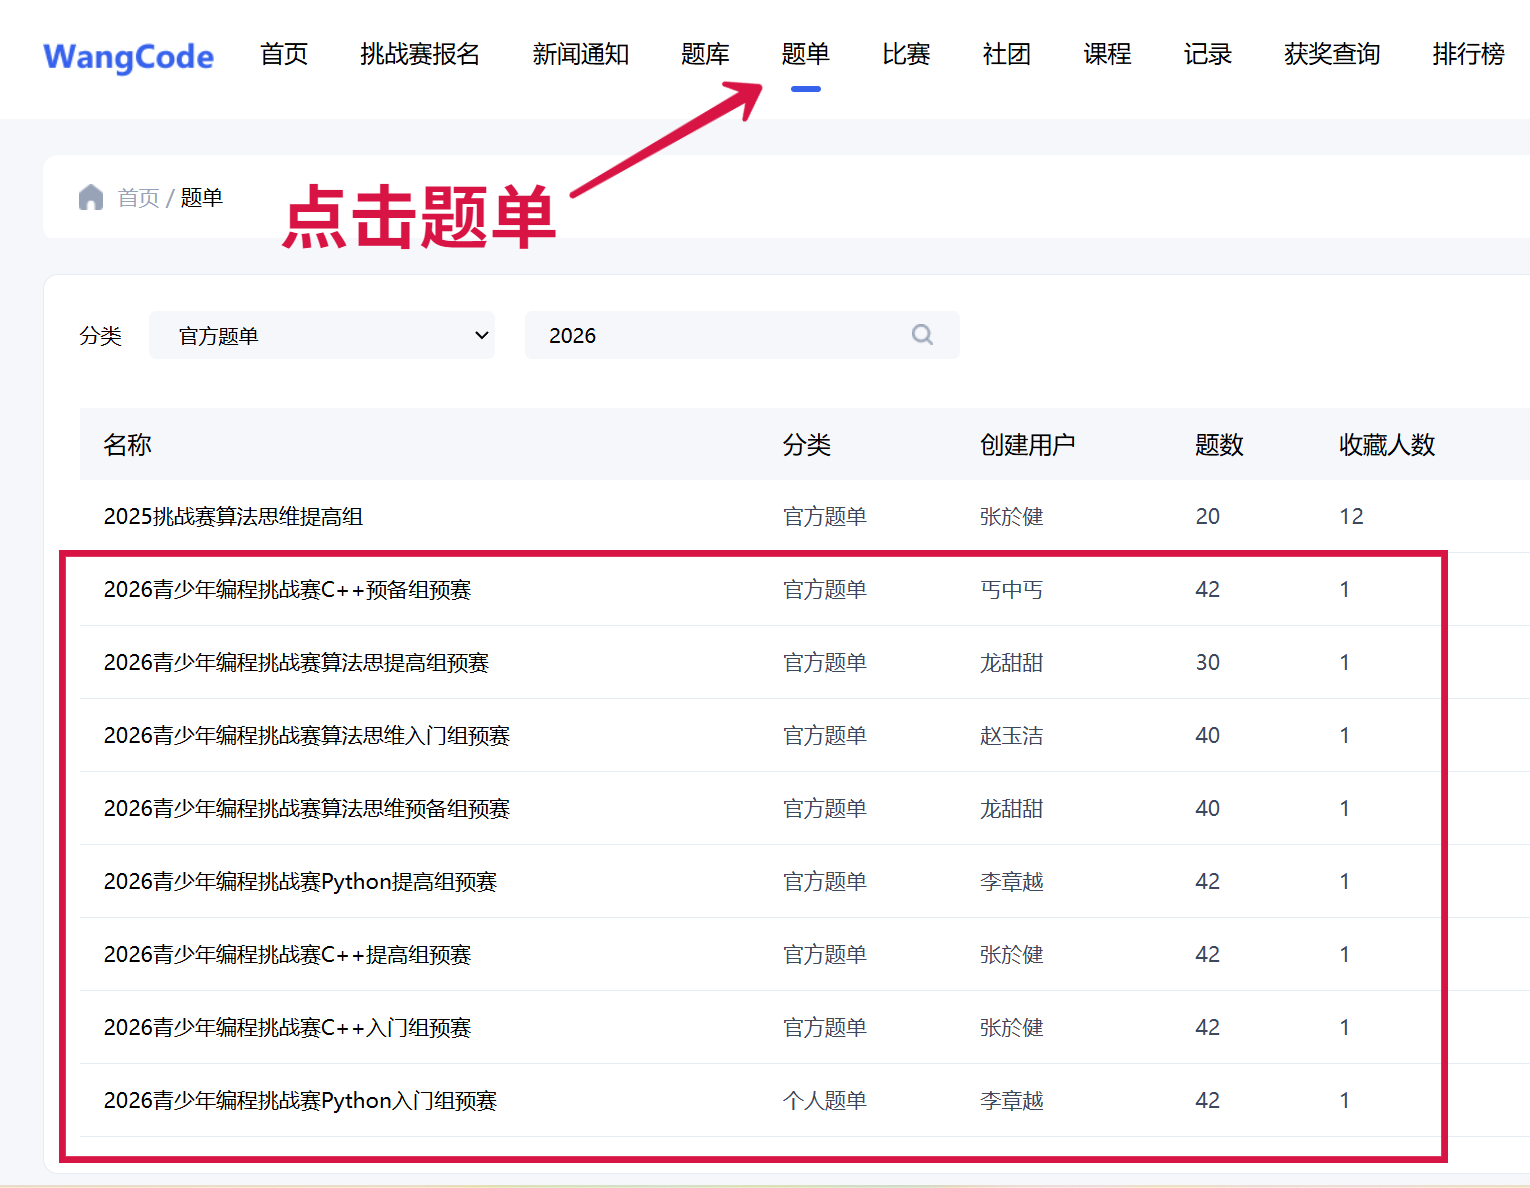Select the 题单 navigation tab
This screenshot has width=1530, height=1188.
click(805, 54)
